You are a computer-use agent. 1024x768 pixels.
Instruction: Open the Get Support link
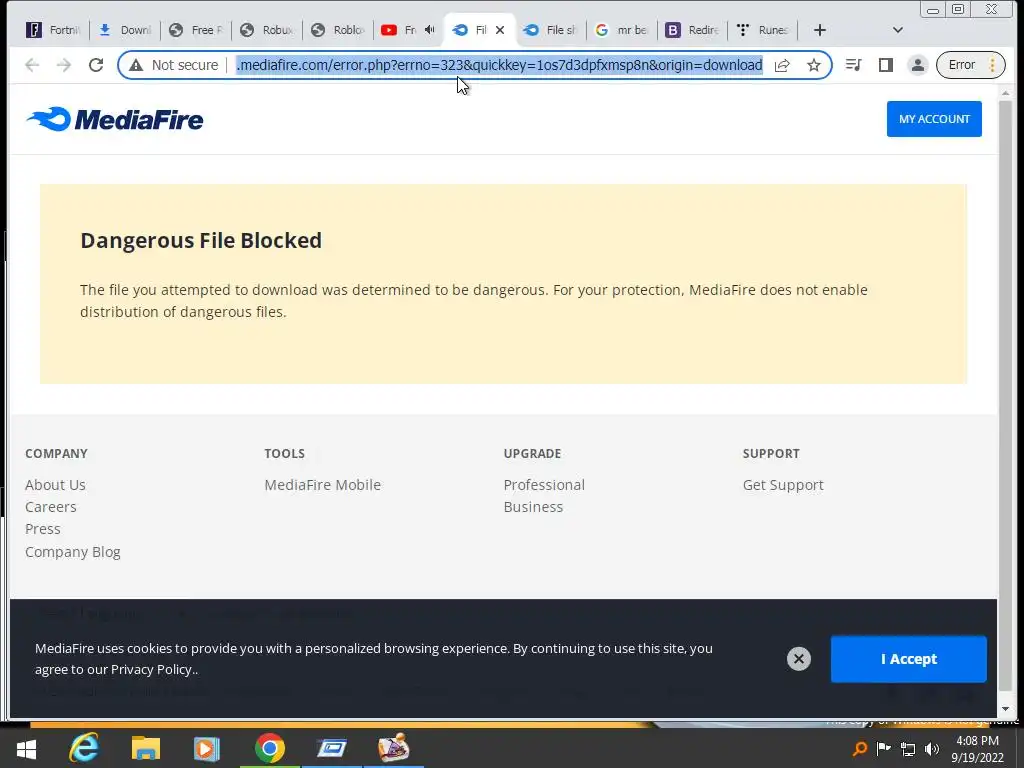(783, 485)
